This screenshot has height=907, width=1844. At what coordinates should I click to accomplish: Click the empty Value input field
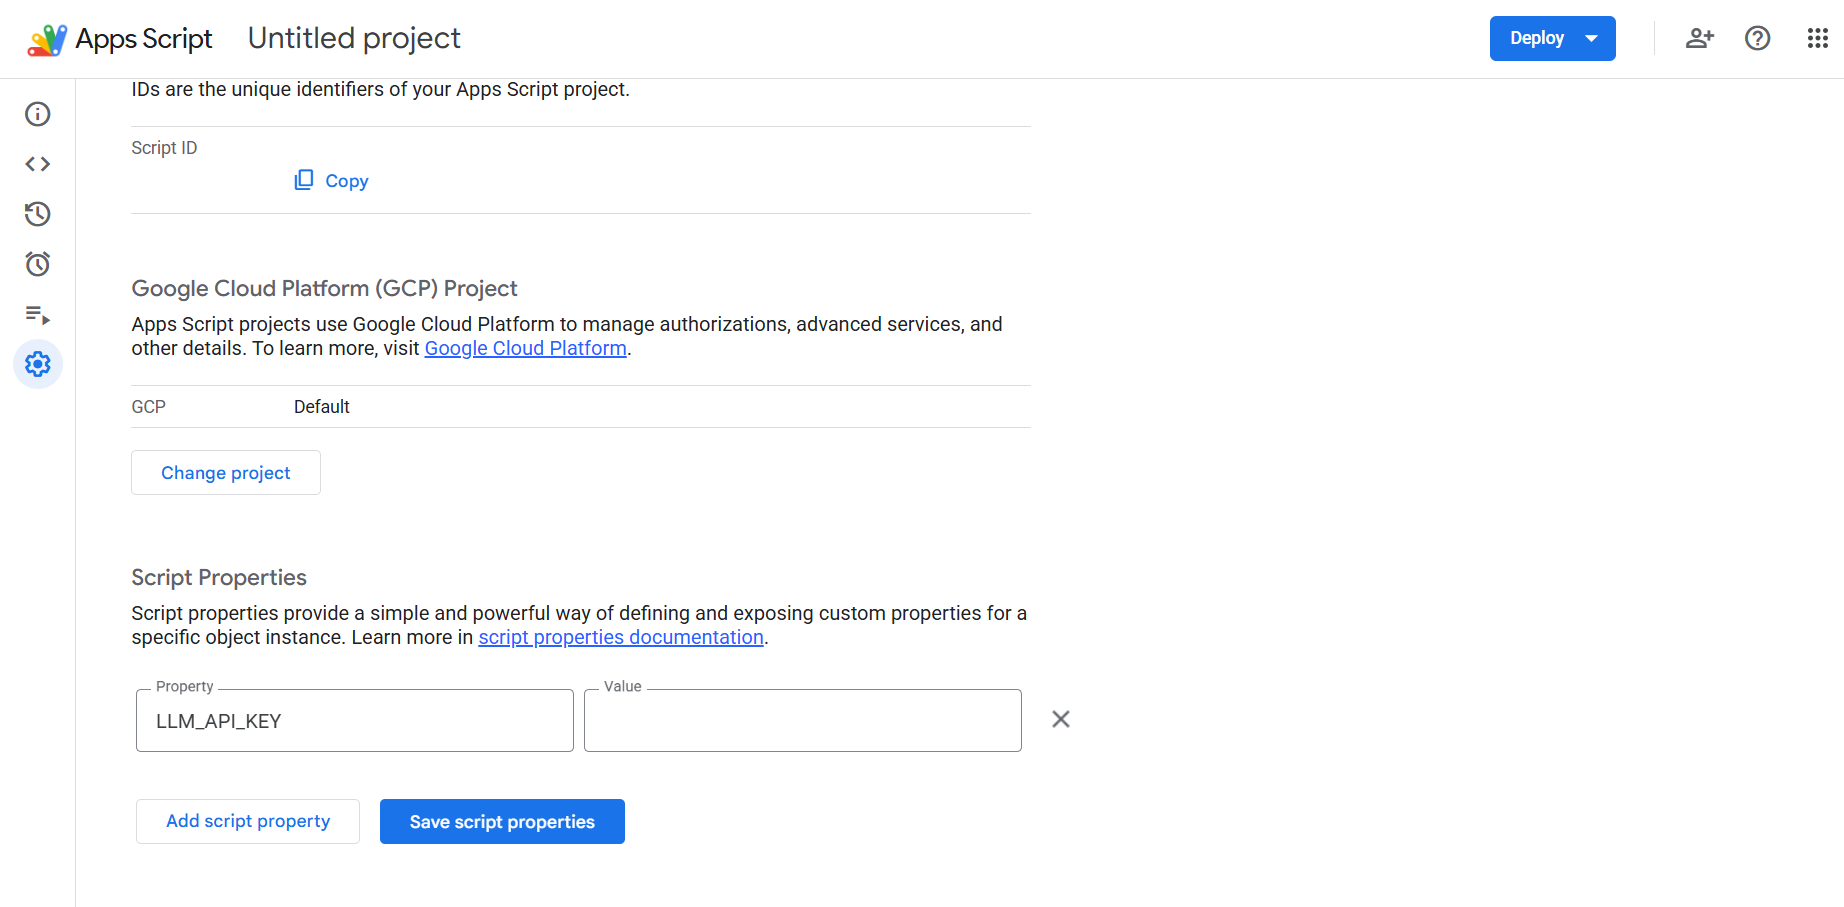pos(803,720)
